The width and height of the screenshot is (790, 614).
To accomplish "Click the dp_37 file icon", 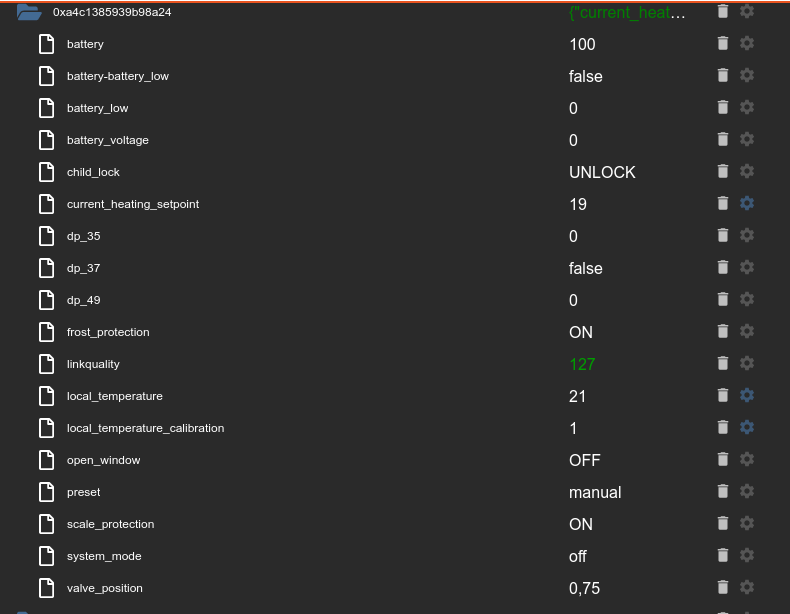I will [x=46, y=268].
